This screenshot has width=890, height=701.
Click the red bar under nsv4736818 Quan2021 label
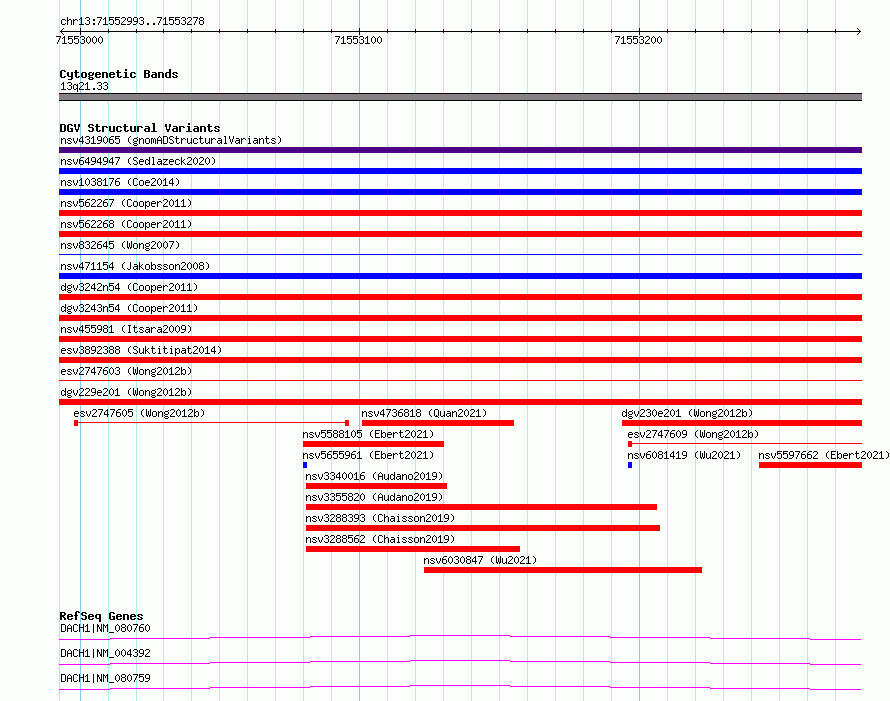438,423
